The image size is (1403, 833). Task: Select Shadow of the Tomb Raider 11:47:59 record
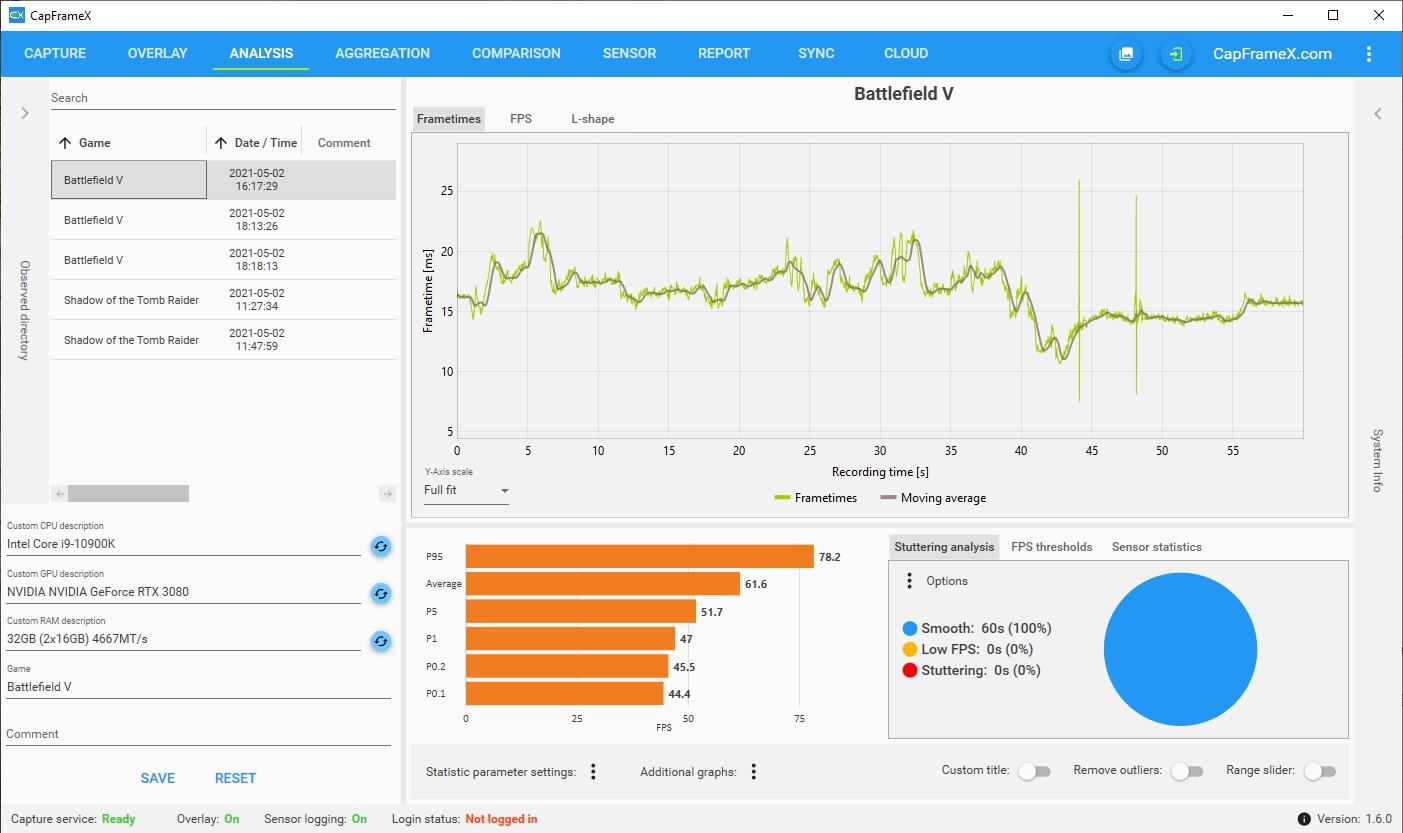pyautogui.click(x=223, y=340)
